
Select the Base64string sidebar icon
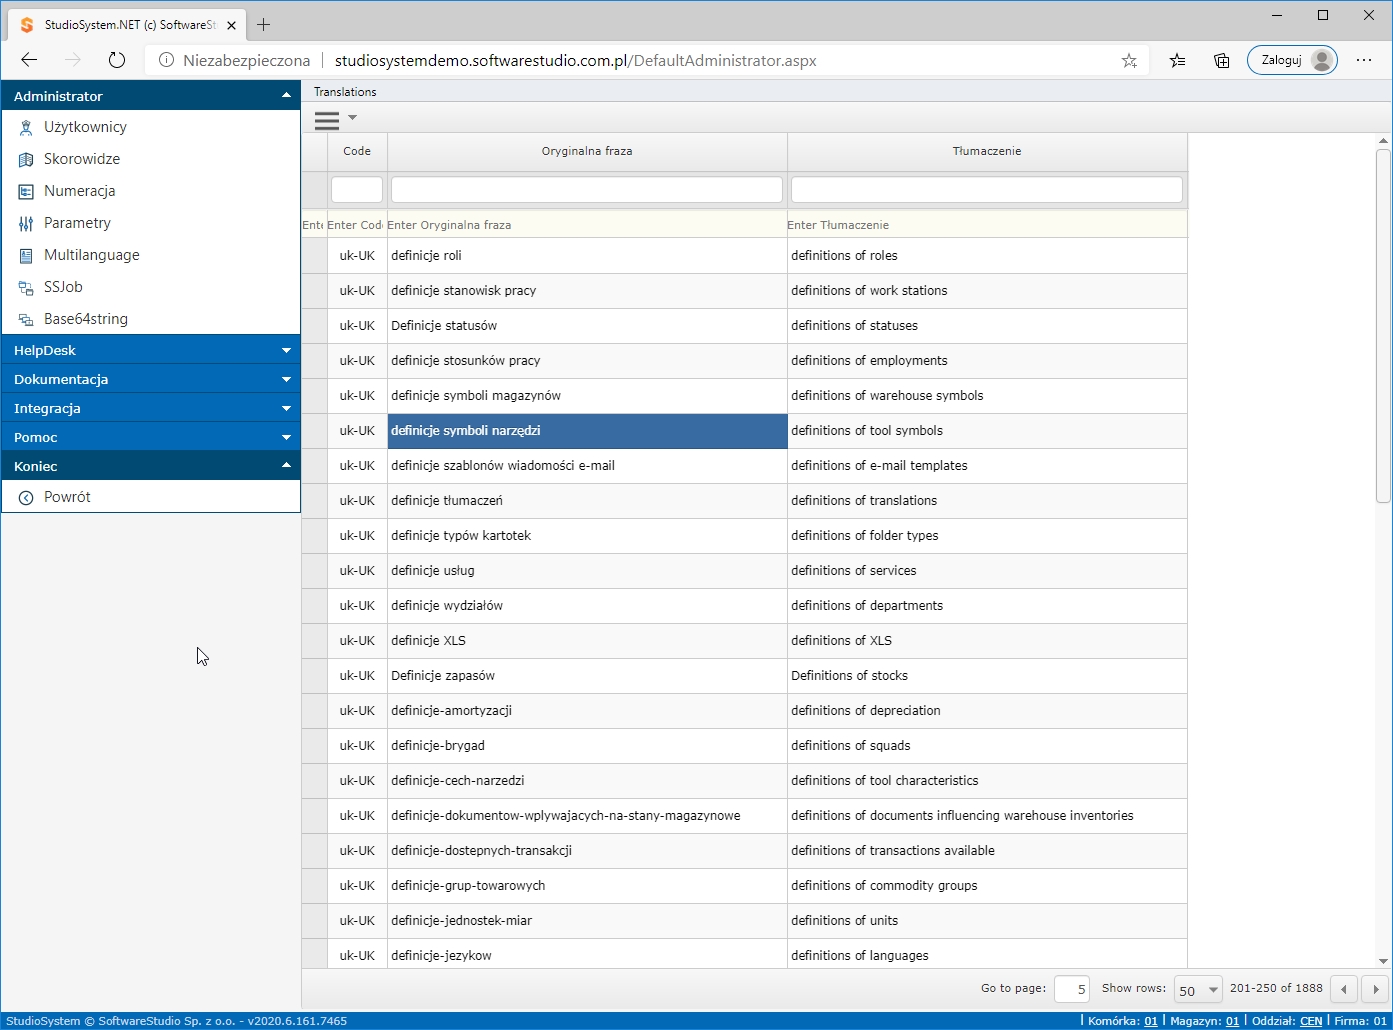coord(26,319)
